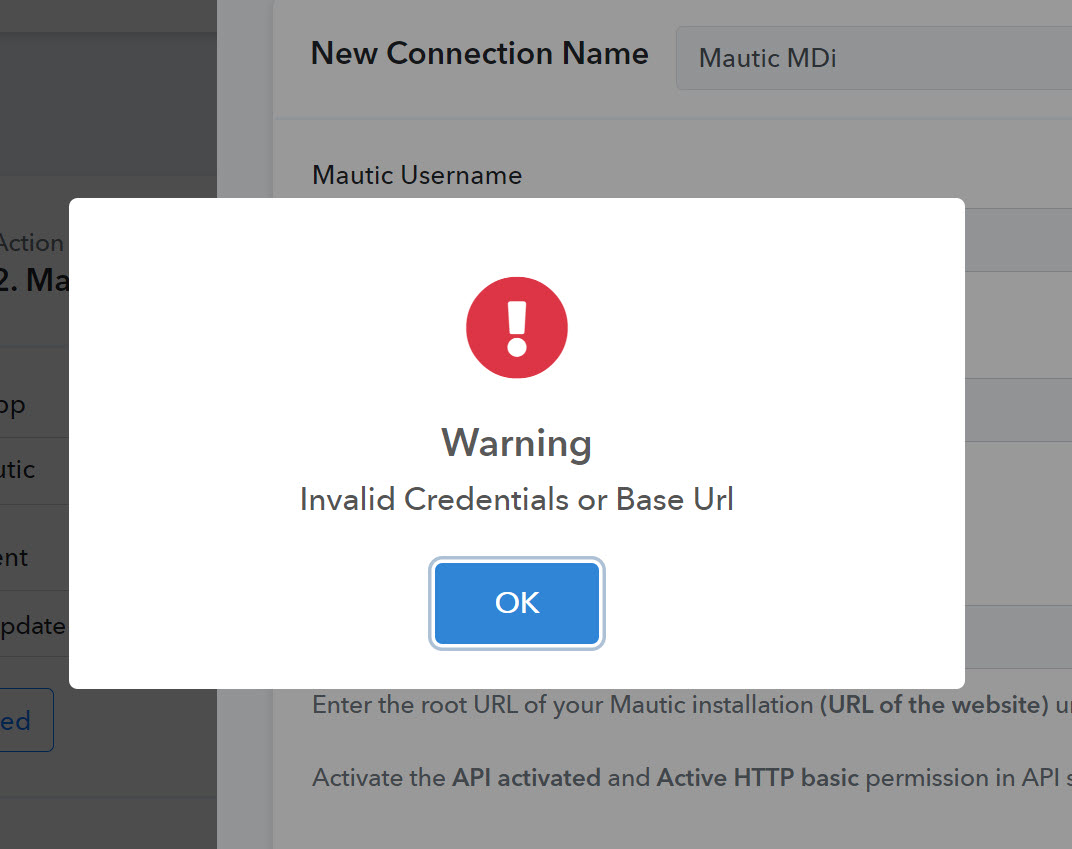
Task: Click the bold 'URL of the website' text
Action: tap(935, 704)
